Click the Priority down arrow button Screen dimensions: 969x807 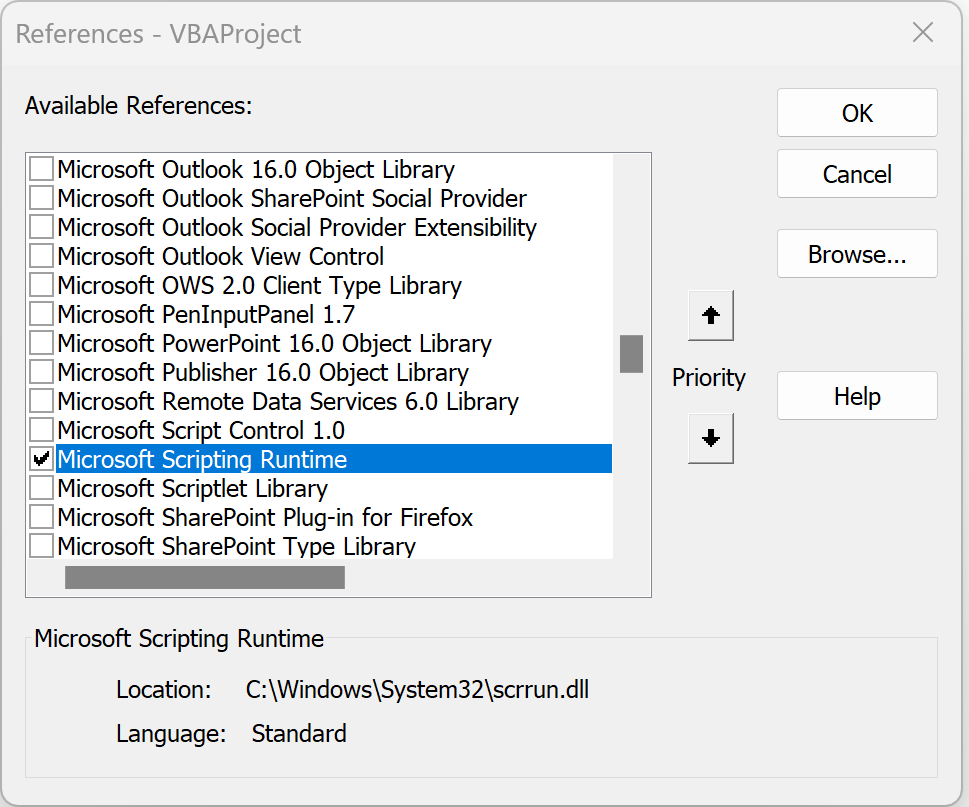click(x=711, y=438)
